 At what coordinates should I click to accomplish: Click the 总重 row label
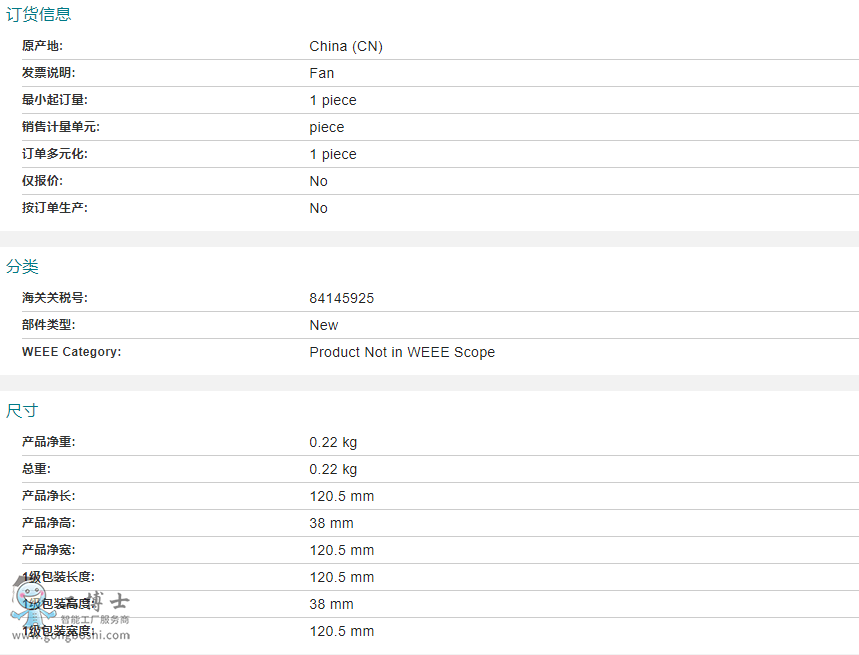click(x=36, y=469)
